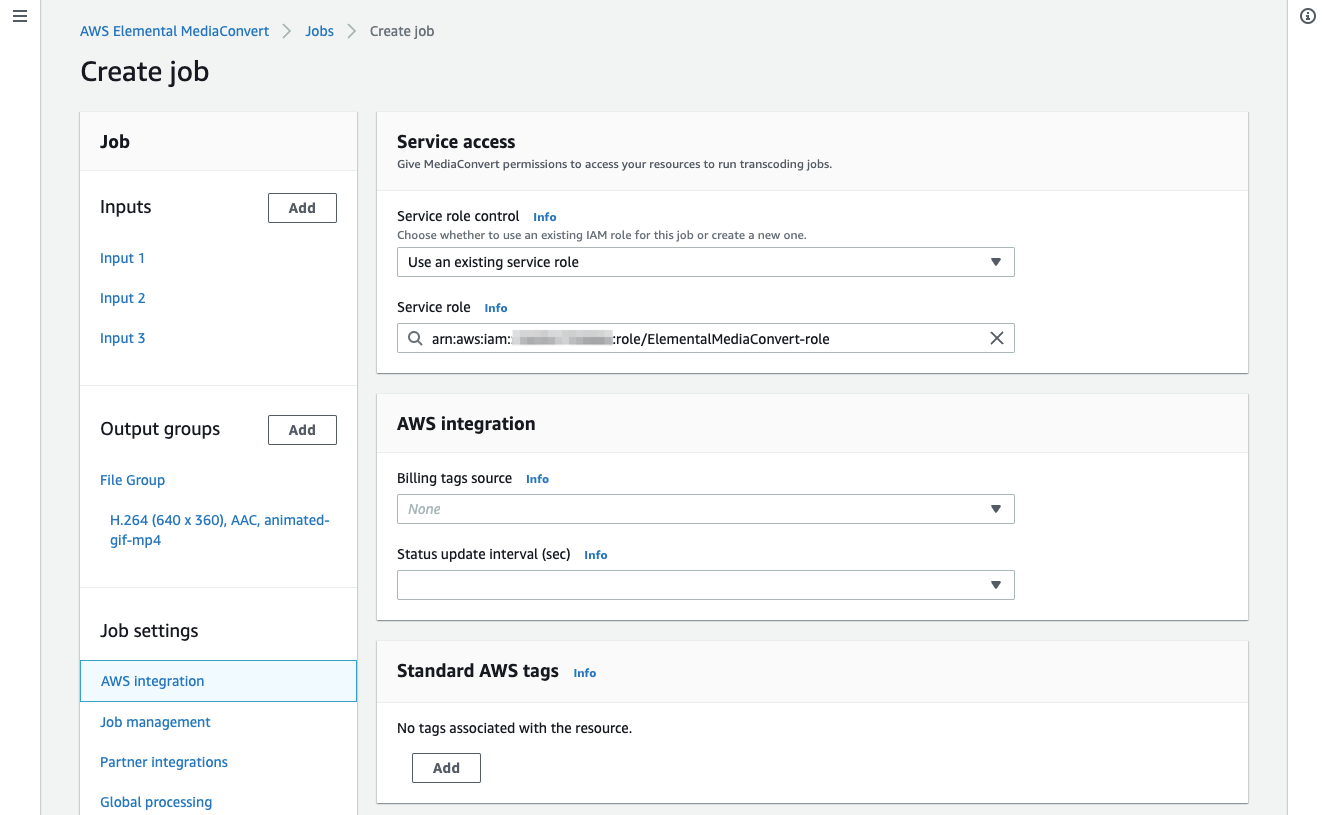1328x815 pixels.
Task: Open Status update interval dropdown
Action: pyautogui.click(x=706, y=585)
